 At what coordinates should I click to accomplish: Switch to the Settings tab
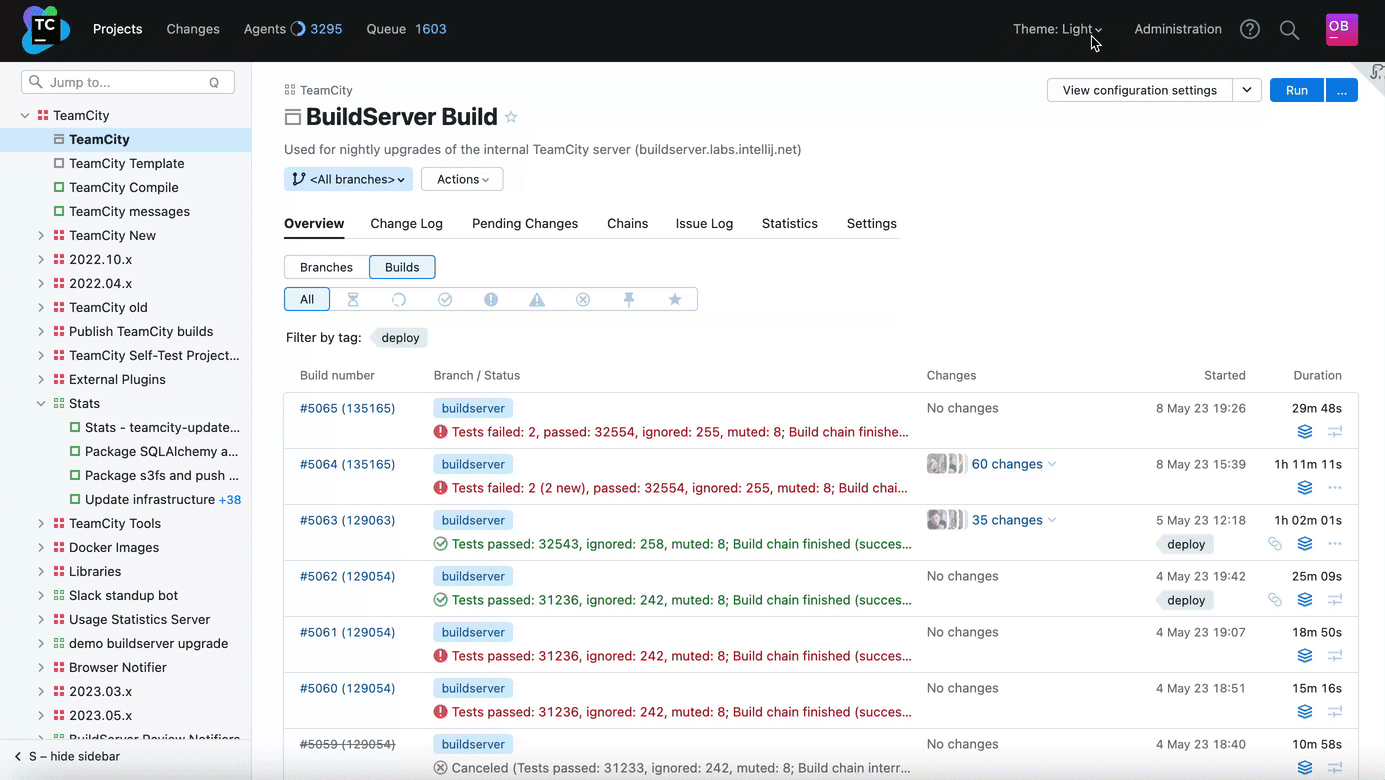pos(872,223)
